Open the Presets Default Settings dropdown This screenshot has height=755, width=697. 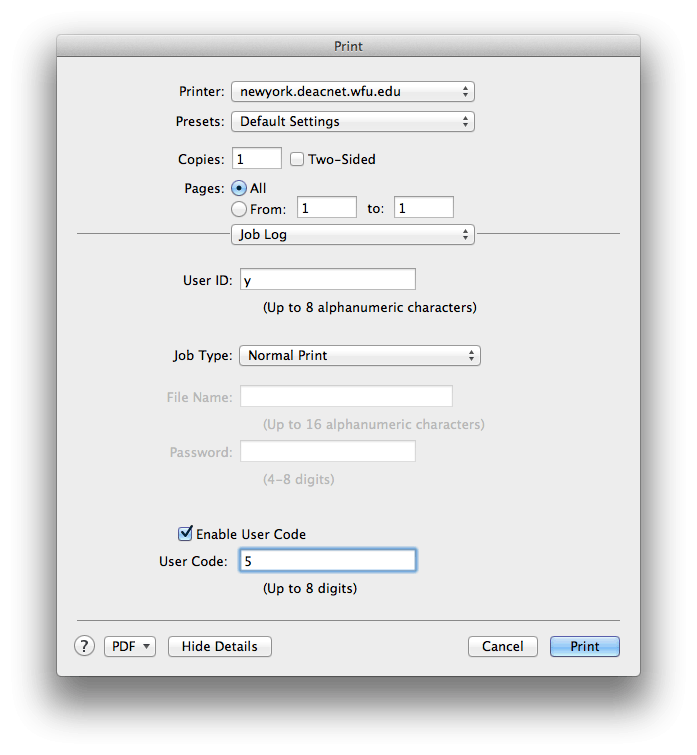(x=353, y=121)
